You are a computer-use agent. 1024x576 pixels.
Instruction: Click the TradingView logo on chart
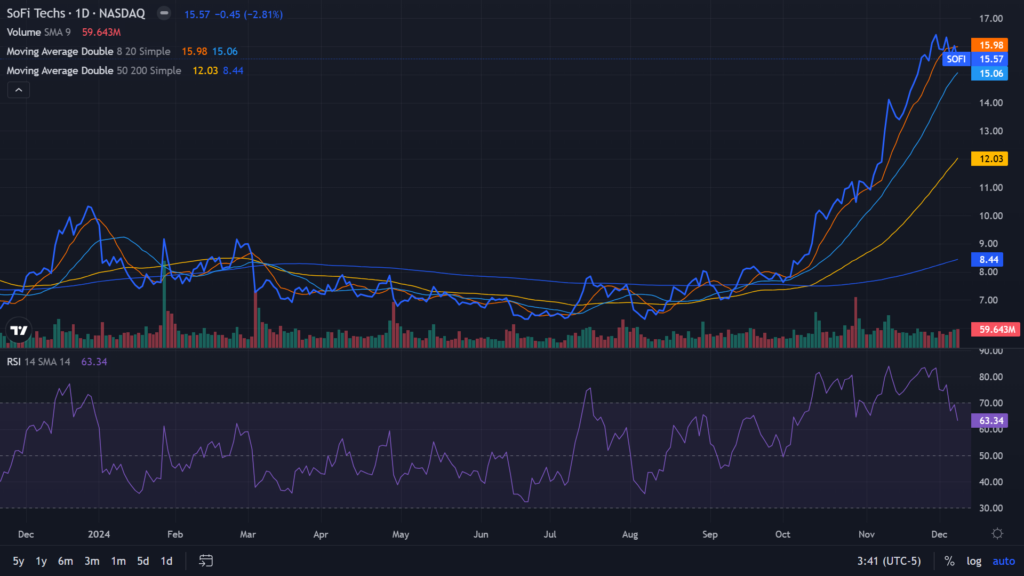[18, 331]
